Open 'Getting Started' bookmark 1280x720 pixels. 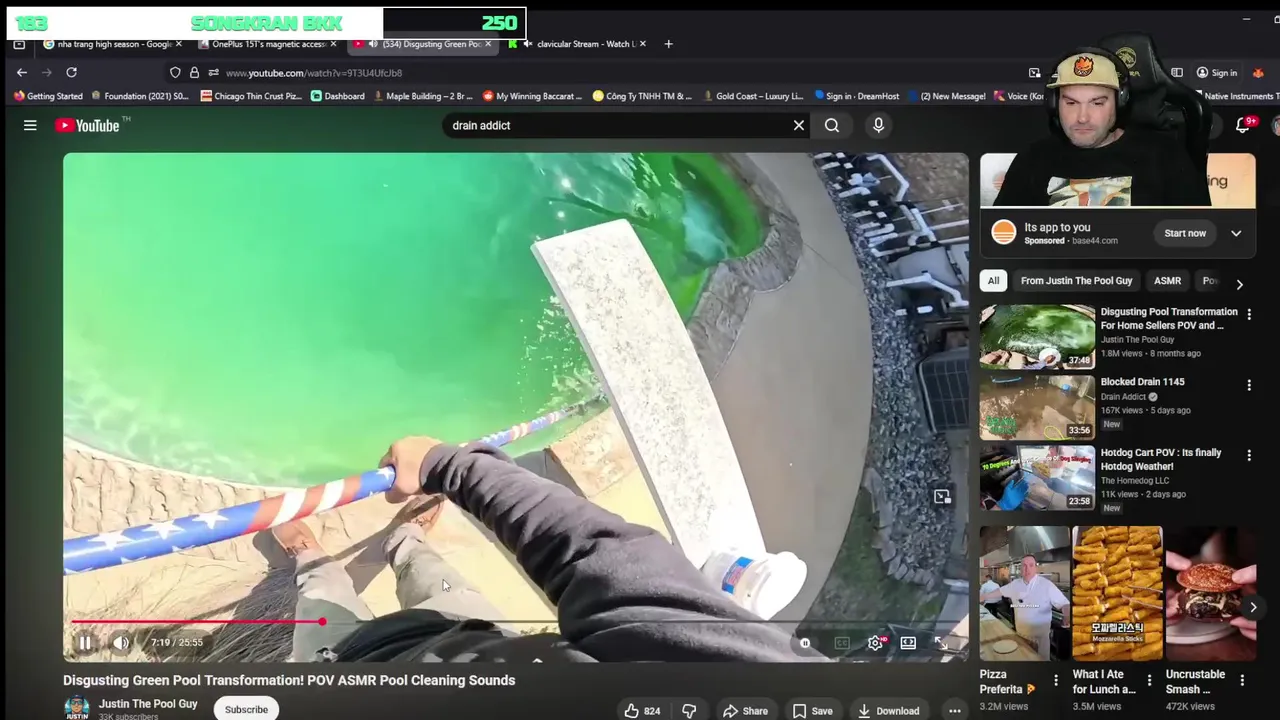47,96
